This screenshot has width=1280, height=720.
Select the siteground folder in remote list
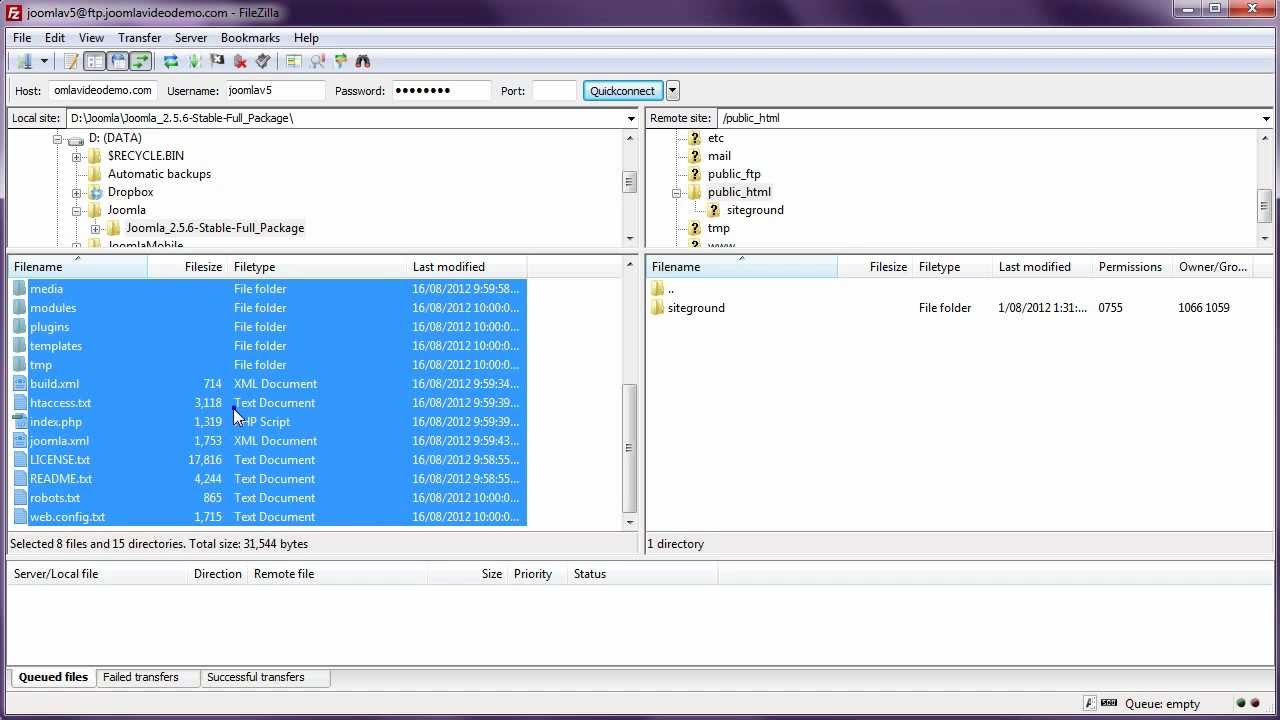click(696, 308)
